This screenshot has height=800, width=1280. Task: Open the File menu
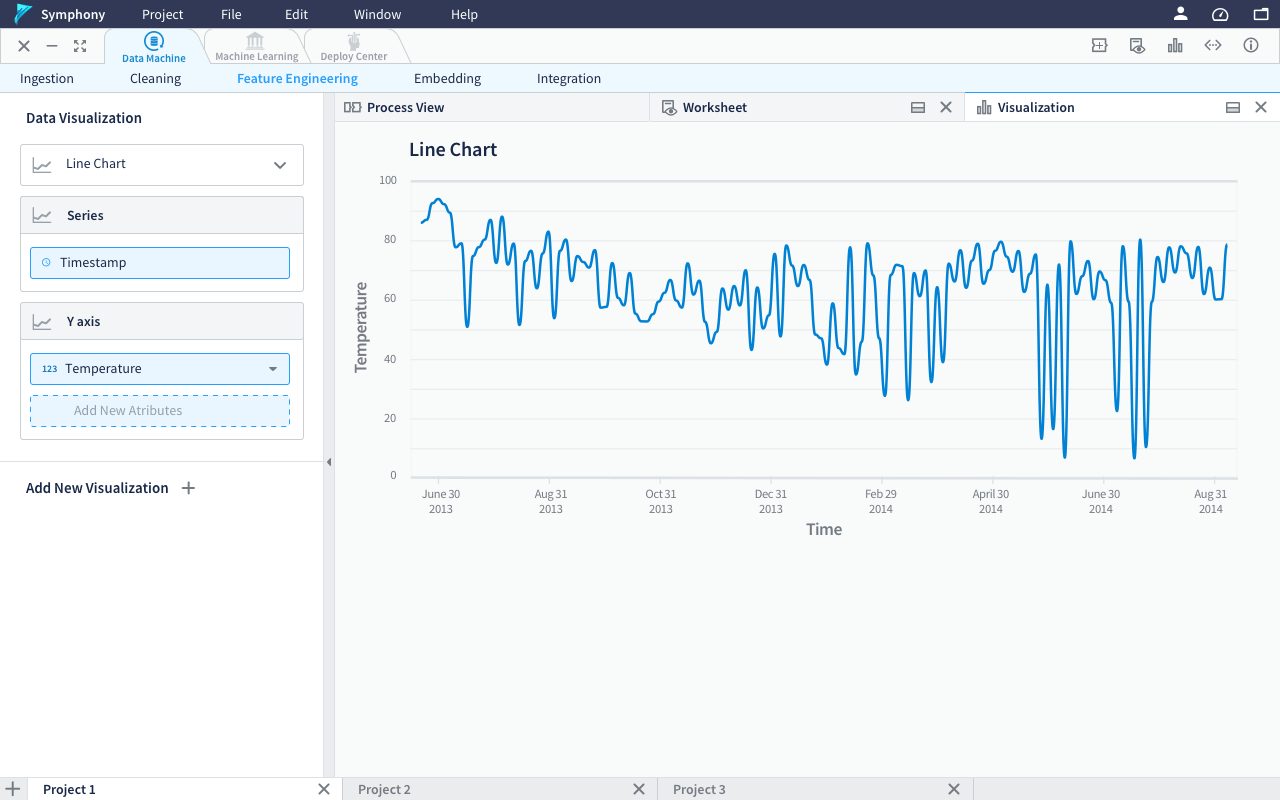231,14
